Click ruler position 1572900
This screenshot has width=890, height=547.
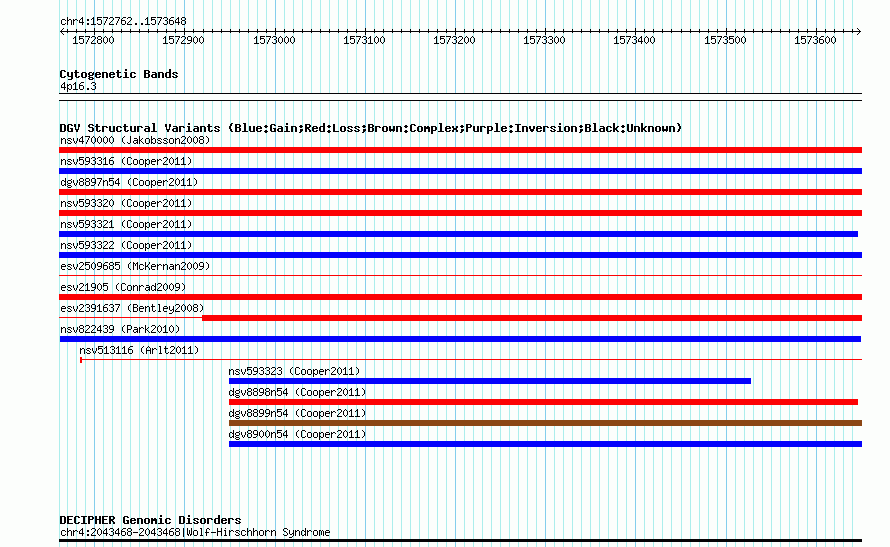(183, 40)
